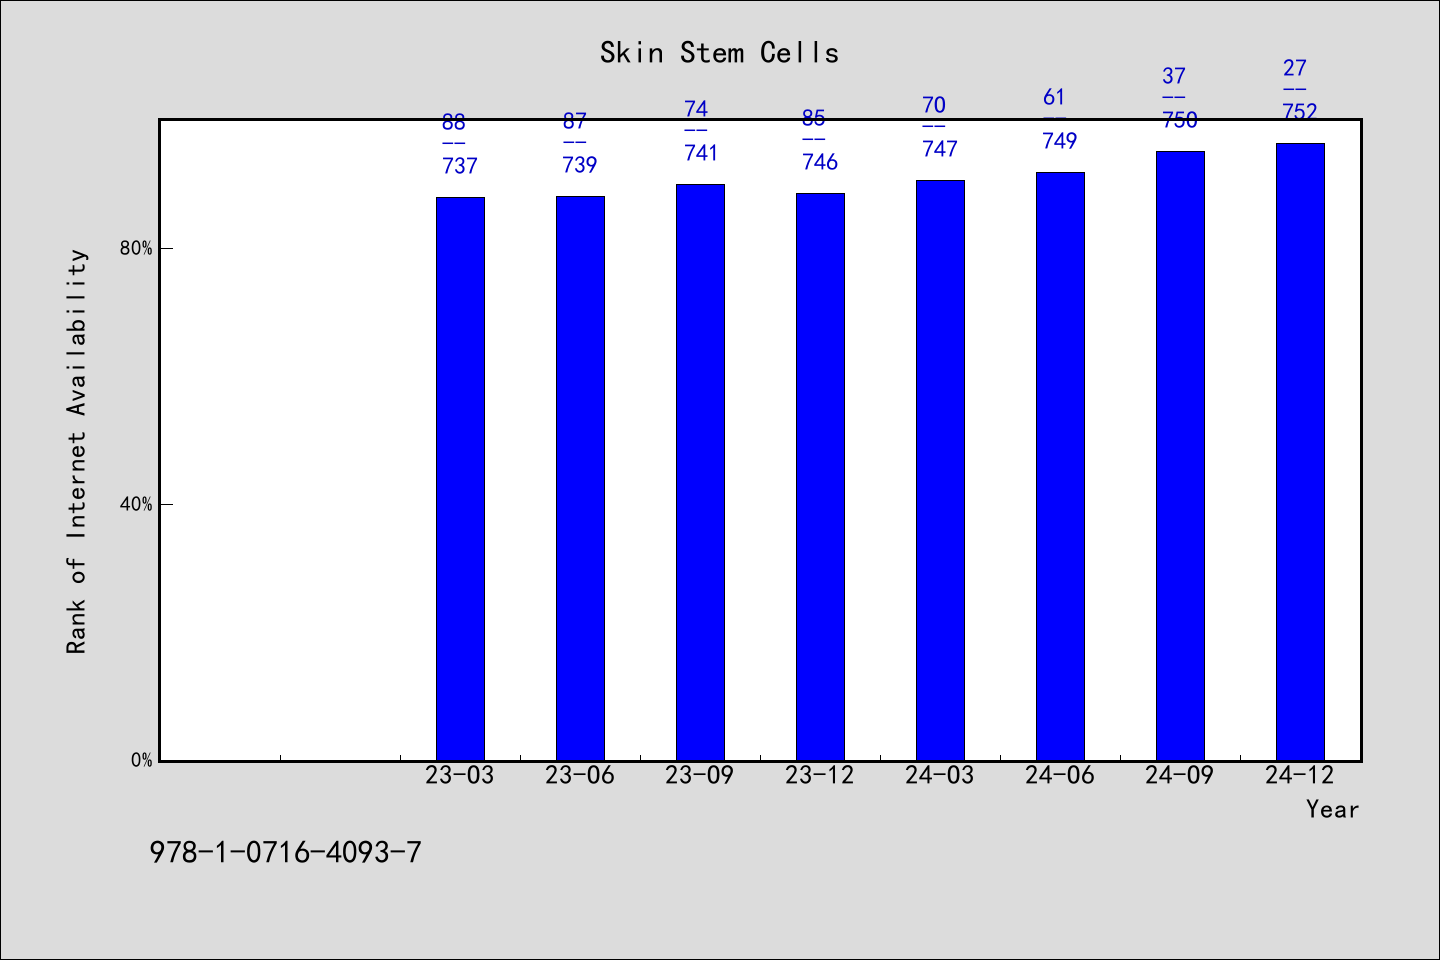Click the value 737 above 23-03 bar

click(x=460, y=166)
